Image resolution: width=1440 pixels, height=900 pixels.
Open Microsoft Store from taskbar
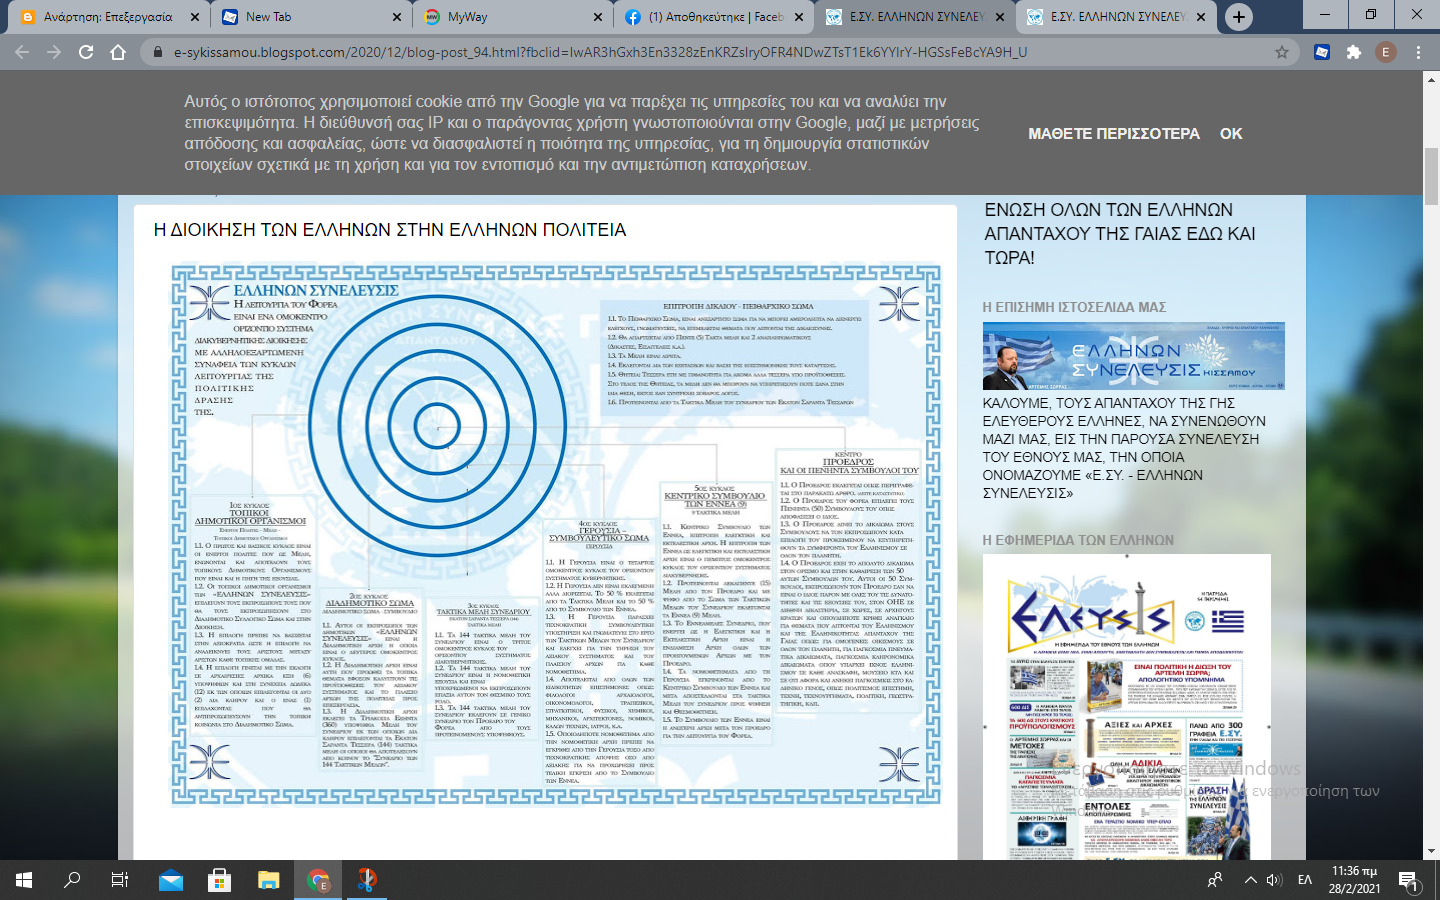point(219,880)
